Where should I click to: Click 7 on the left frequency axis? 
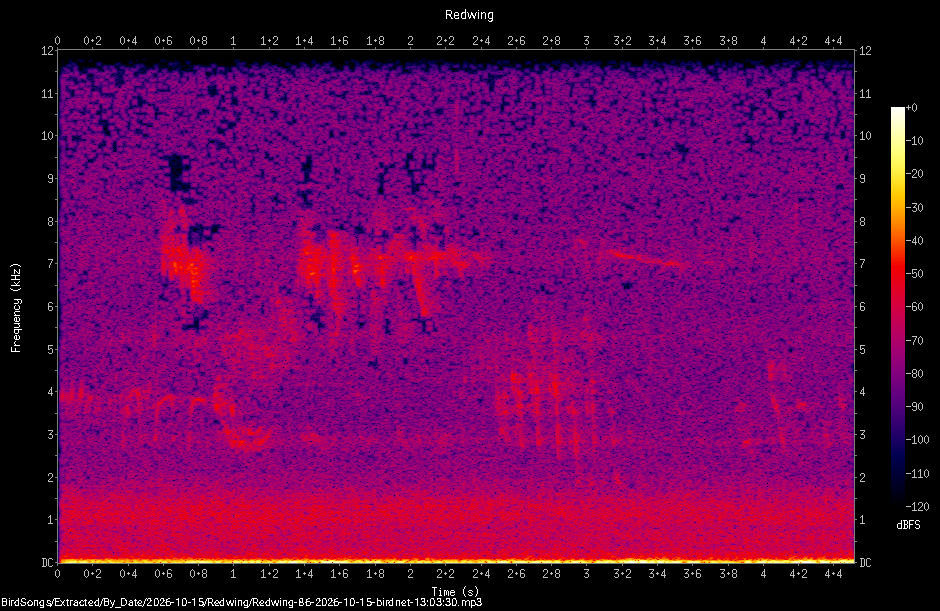click(50, 264)
